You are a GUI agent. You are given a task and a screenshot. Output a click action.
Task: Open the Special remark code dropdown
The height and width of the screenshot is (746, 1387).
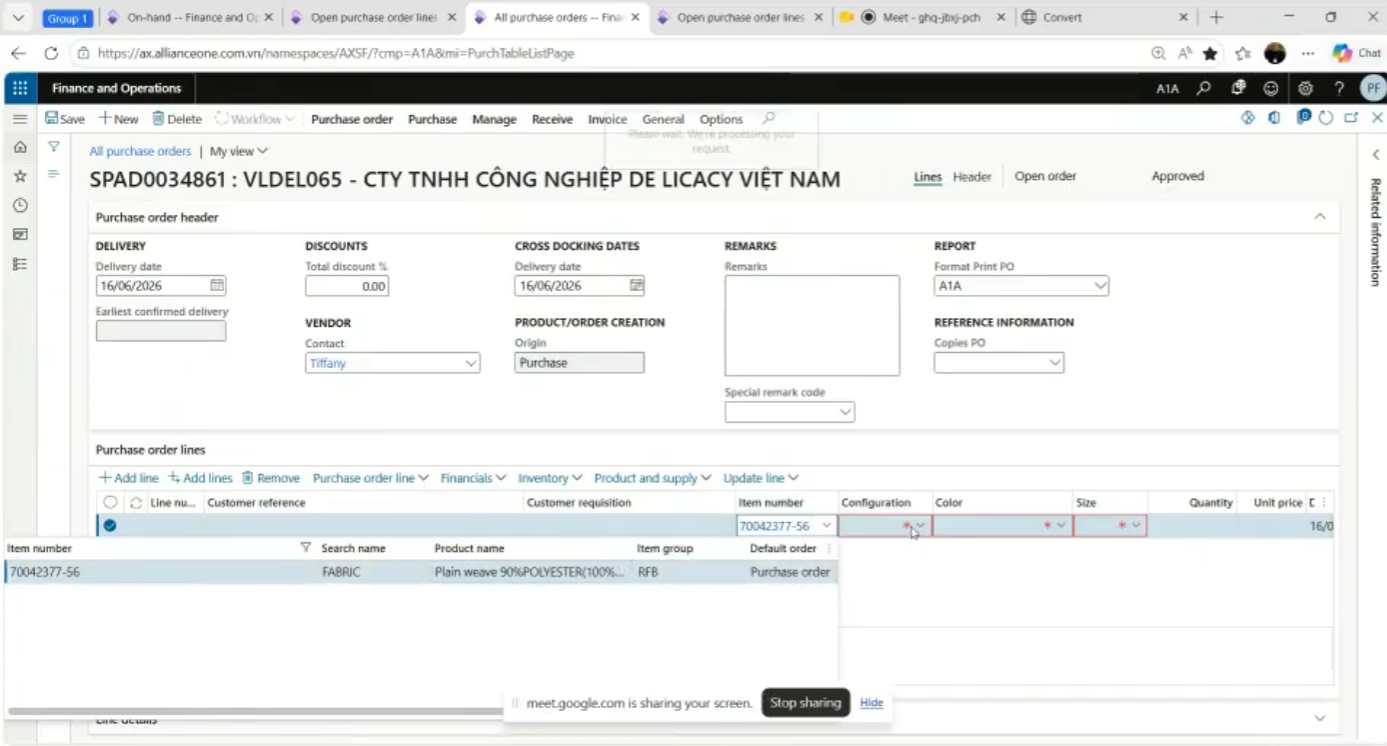click(845, 412)
